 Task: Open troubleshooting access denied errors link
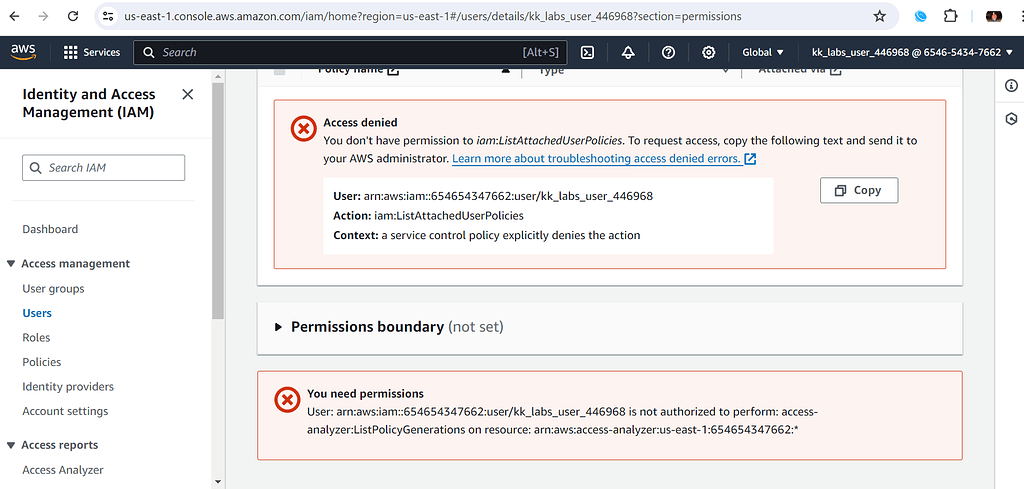(603, 159)
